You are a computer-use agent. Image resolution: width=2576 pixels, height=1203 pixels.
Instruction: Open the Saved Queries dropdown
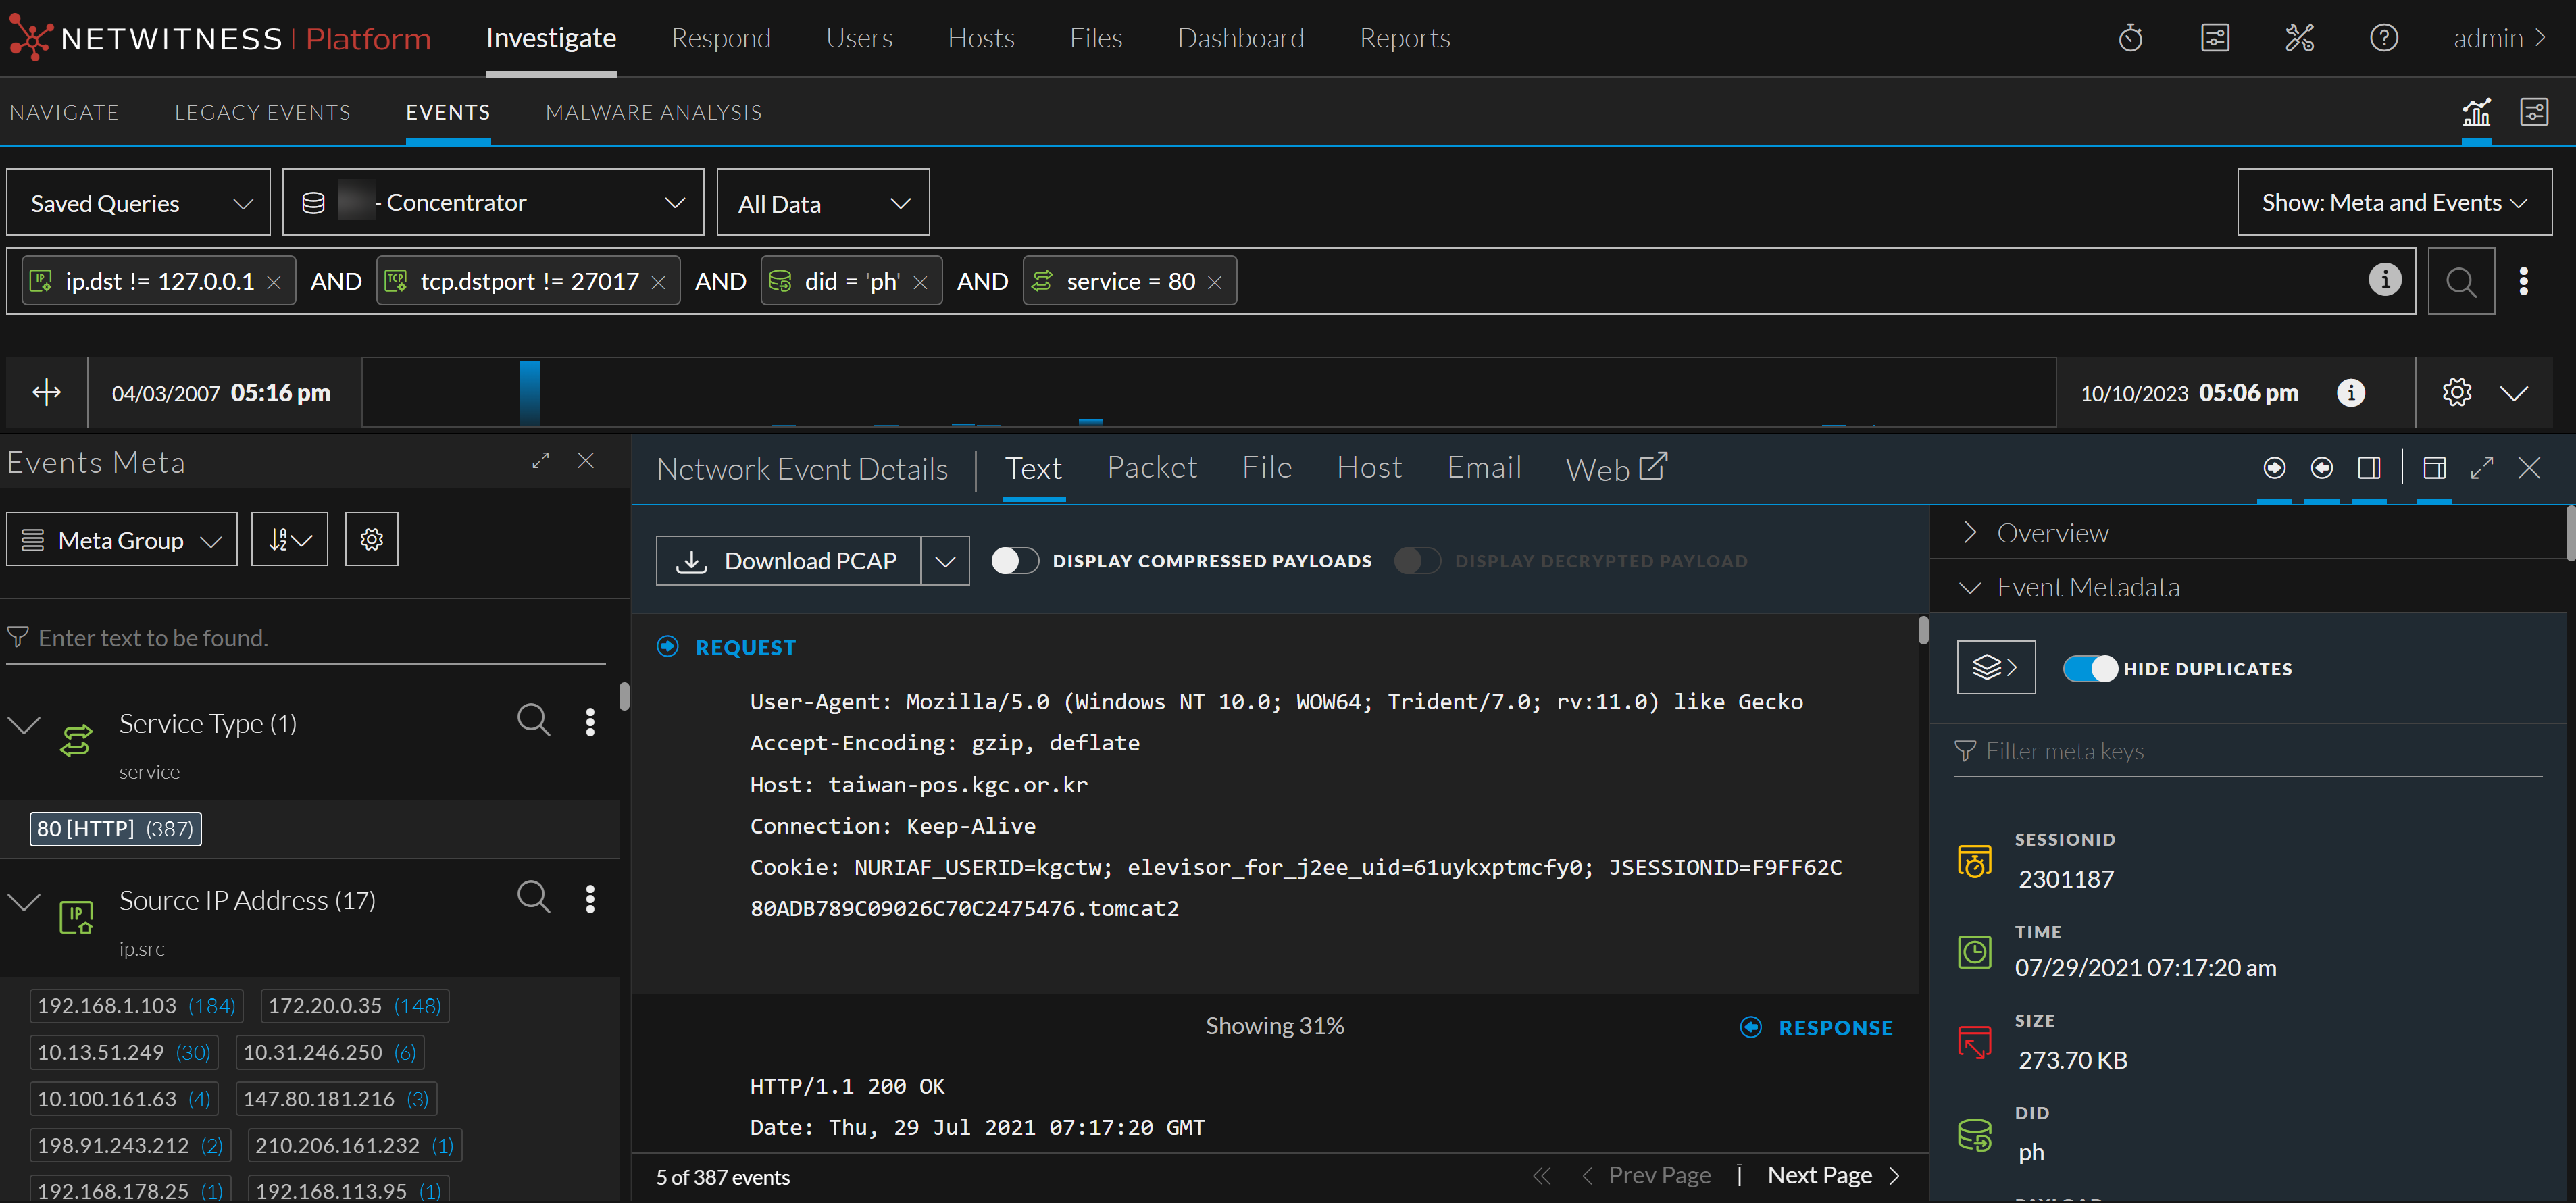[x=139, y=203]
